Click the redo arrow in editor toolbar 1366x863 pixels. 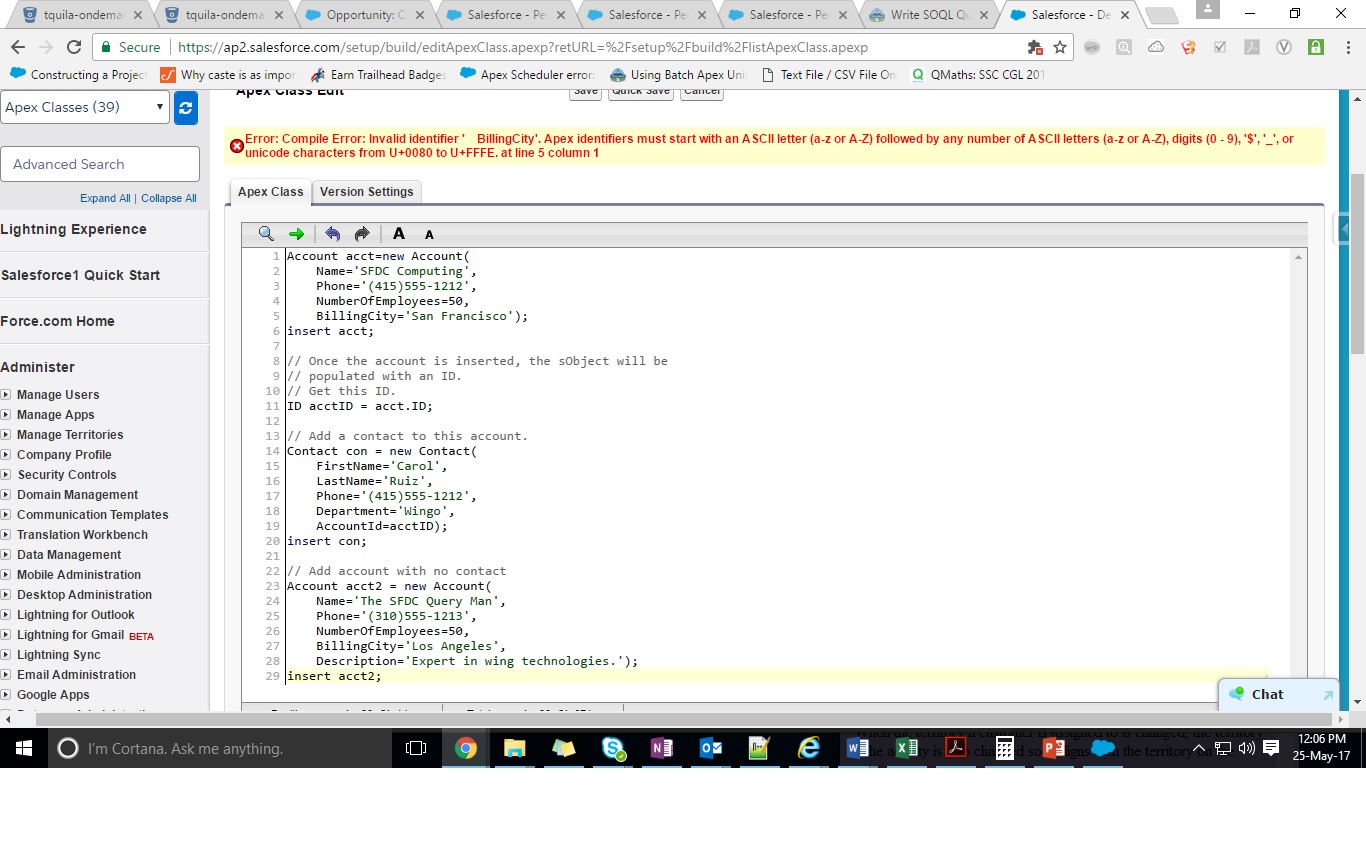tap(362, 234)
